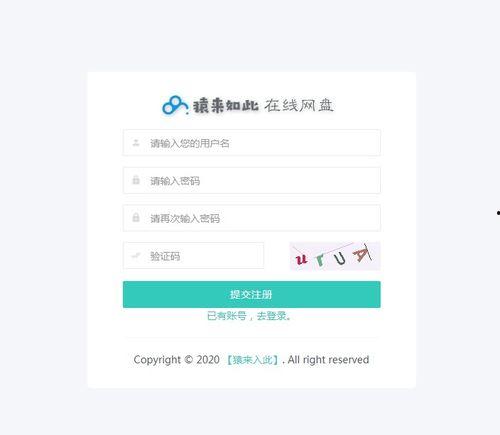Image resolution: width=500 pixels, height=435 pixels.
Task: Focus the 请输入您的用户名 username field
Action: coord(252,143)
